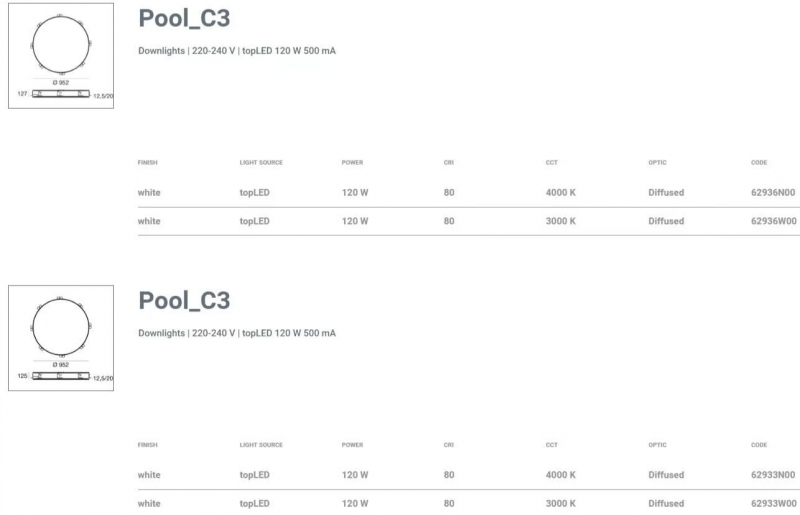
Task: Click the CCT column header in the first table
Action: pos(552,162)
